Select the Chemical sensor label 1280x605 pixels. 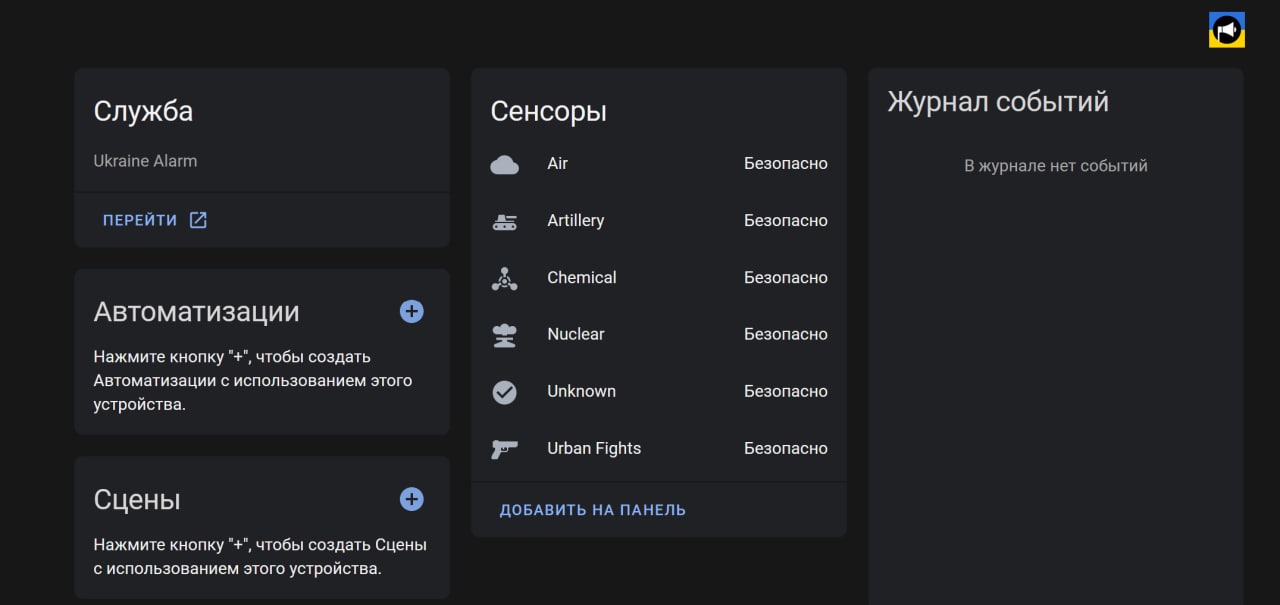click(582, 278)
